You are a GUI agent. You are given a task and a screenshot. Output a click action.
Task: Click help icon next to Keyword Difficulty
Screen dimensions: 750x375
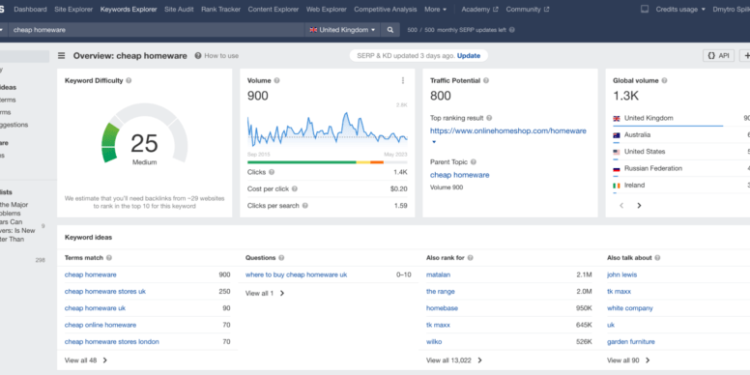click(x=129, y=81)
